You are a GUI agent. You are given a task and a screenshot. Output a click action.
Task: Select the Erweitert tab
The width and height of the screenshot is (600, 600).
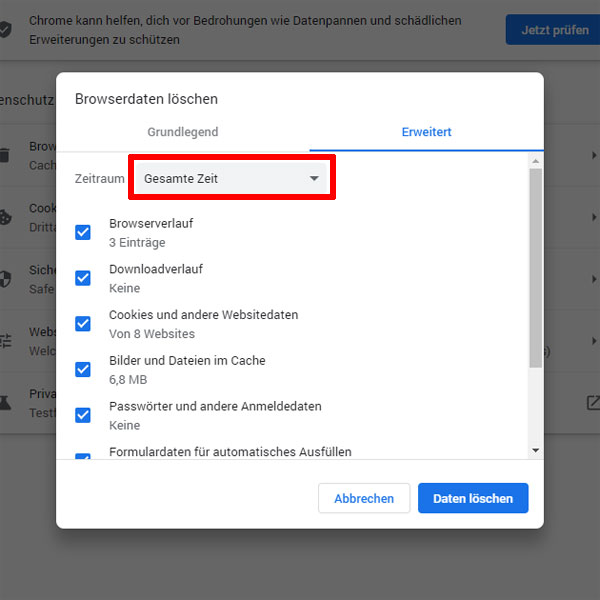(x=426, y=132)
